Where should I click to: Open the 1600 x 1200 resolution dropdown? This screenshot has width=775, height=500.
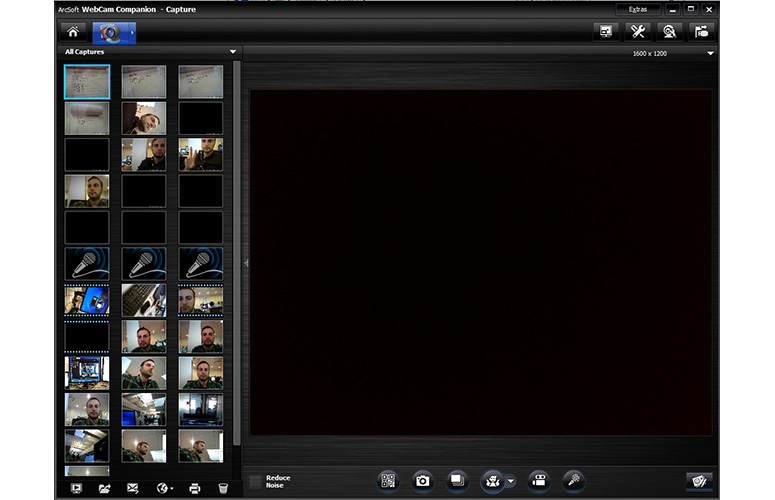click(710, 53)
